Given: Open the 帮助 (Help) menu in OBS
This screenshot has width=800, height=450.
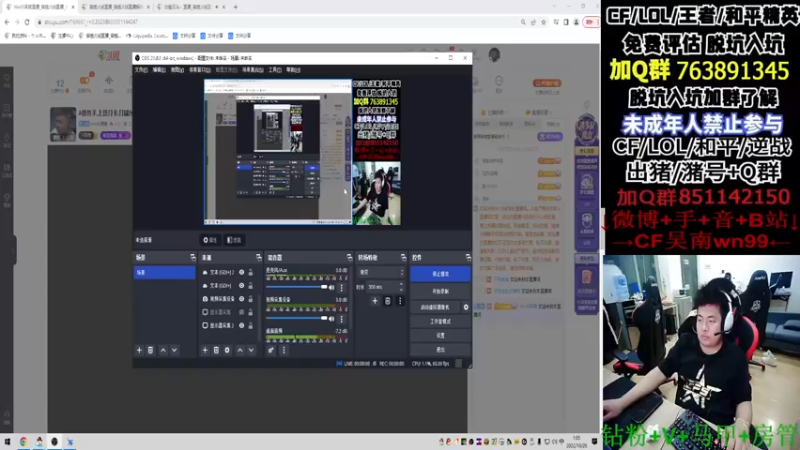Looking at the screenshot, I should [x=293, y=70].
